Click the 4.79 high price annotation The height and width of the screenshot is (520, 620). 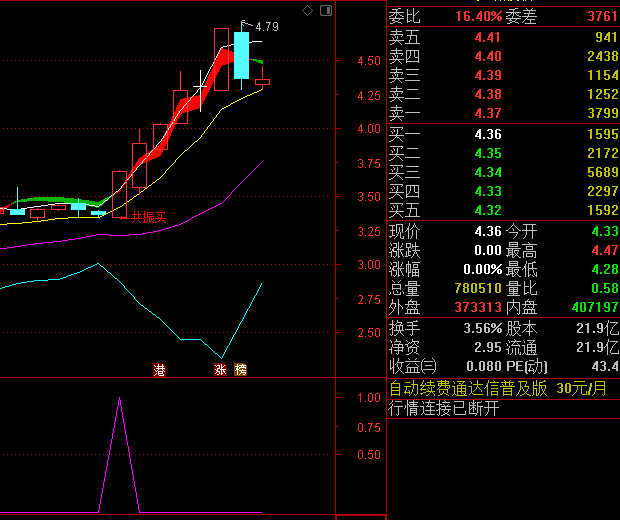(267, 27)
